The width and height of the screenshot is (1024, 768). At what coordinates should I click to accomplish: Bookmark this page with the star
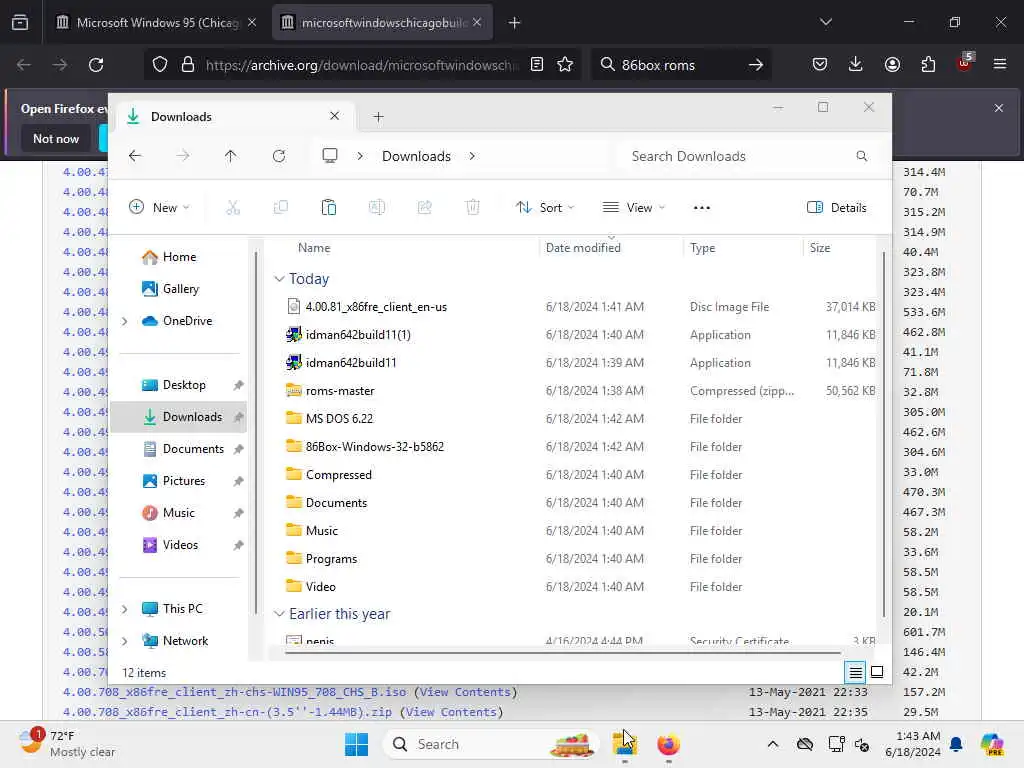(565, 65)
